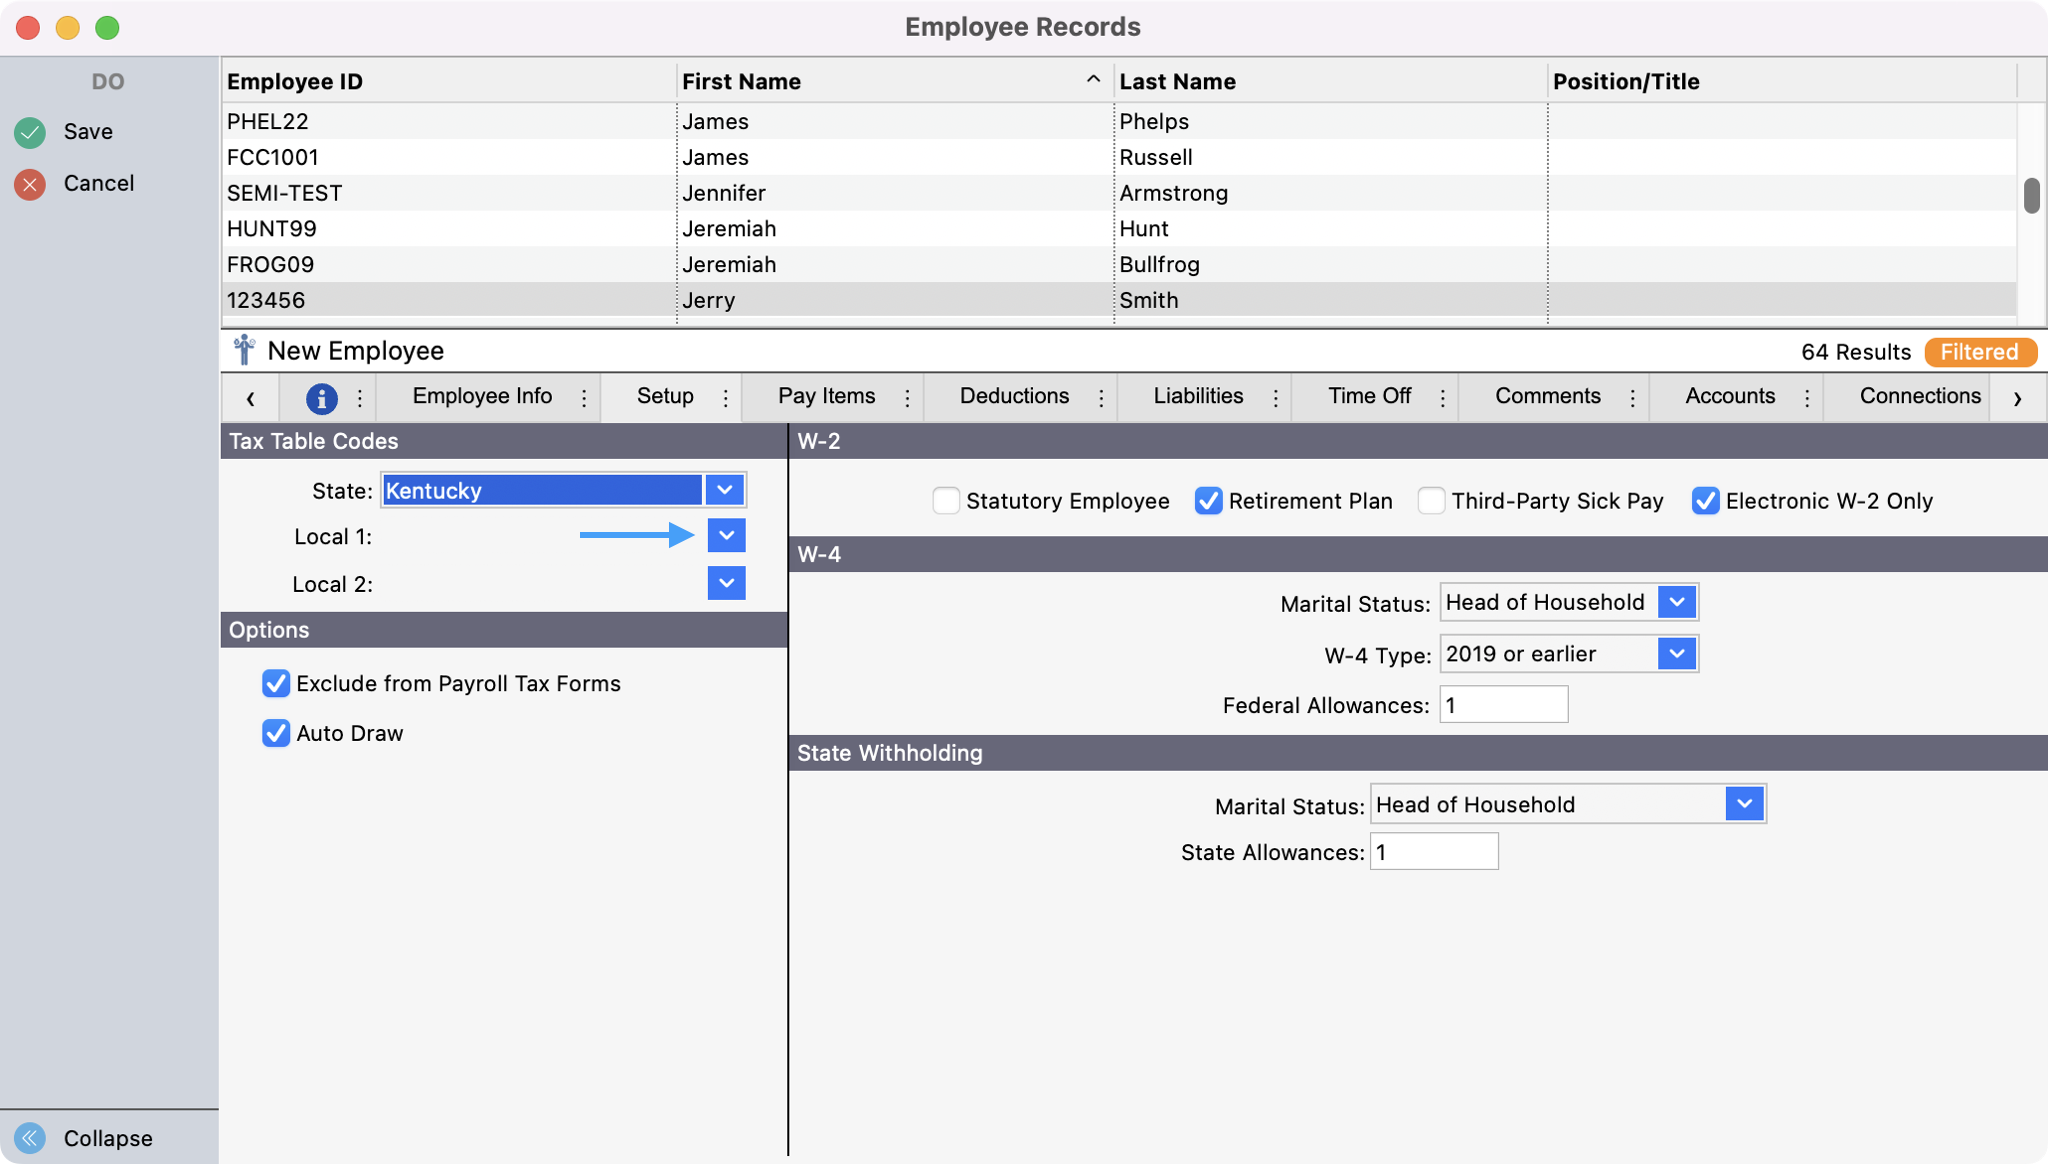Open the State Withholding Marital Status dropdown
The width and height of the screenshot is (2048, 1164).
click(1744, 804)
